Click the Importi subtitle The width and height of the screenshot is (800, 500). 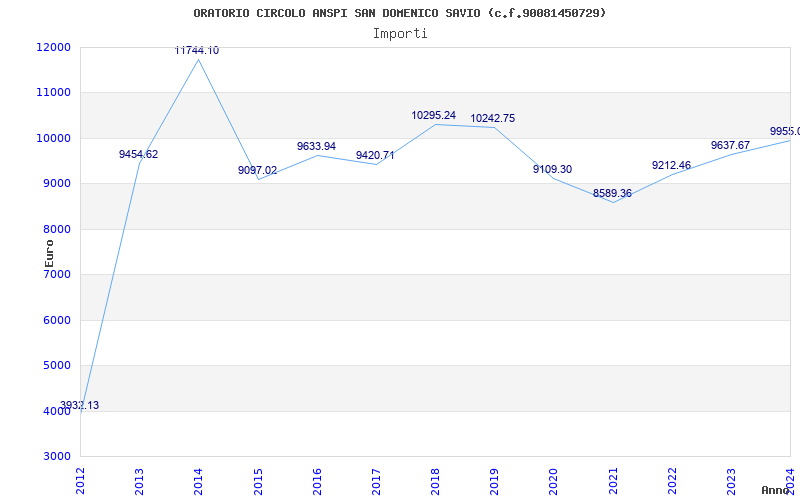pos(400,34)
